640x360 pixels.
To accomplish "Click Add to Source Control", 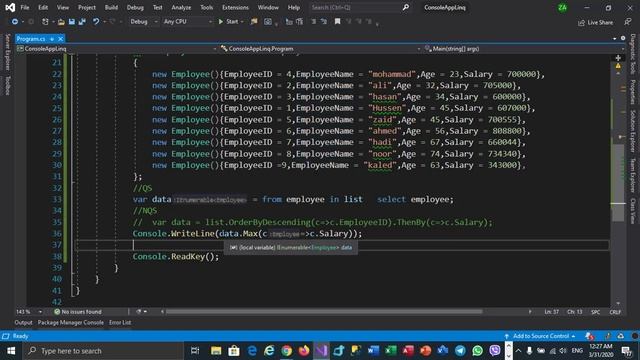I will 540,336.
